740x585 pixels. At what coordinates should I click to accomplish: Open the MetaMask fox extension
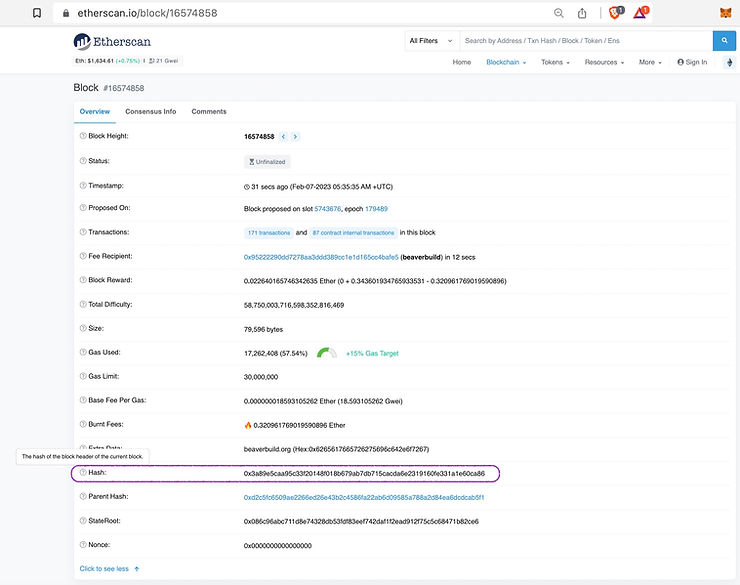[725, 13]
